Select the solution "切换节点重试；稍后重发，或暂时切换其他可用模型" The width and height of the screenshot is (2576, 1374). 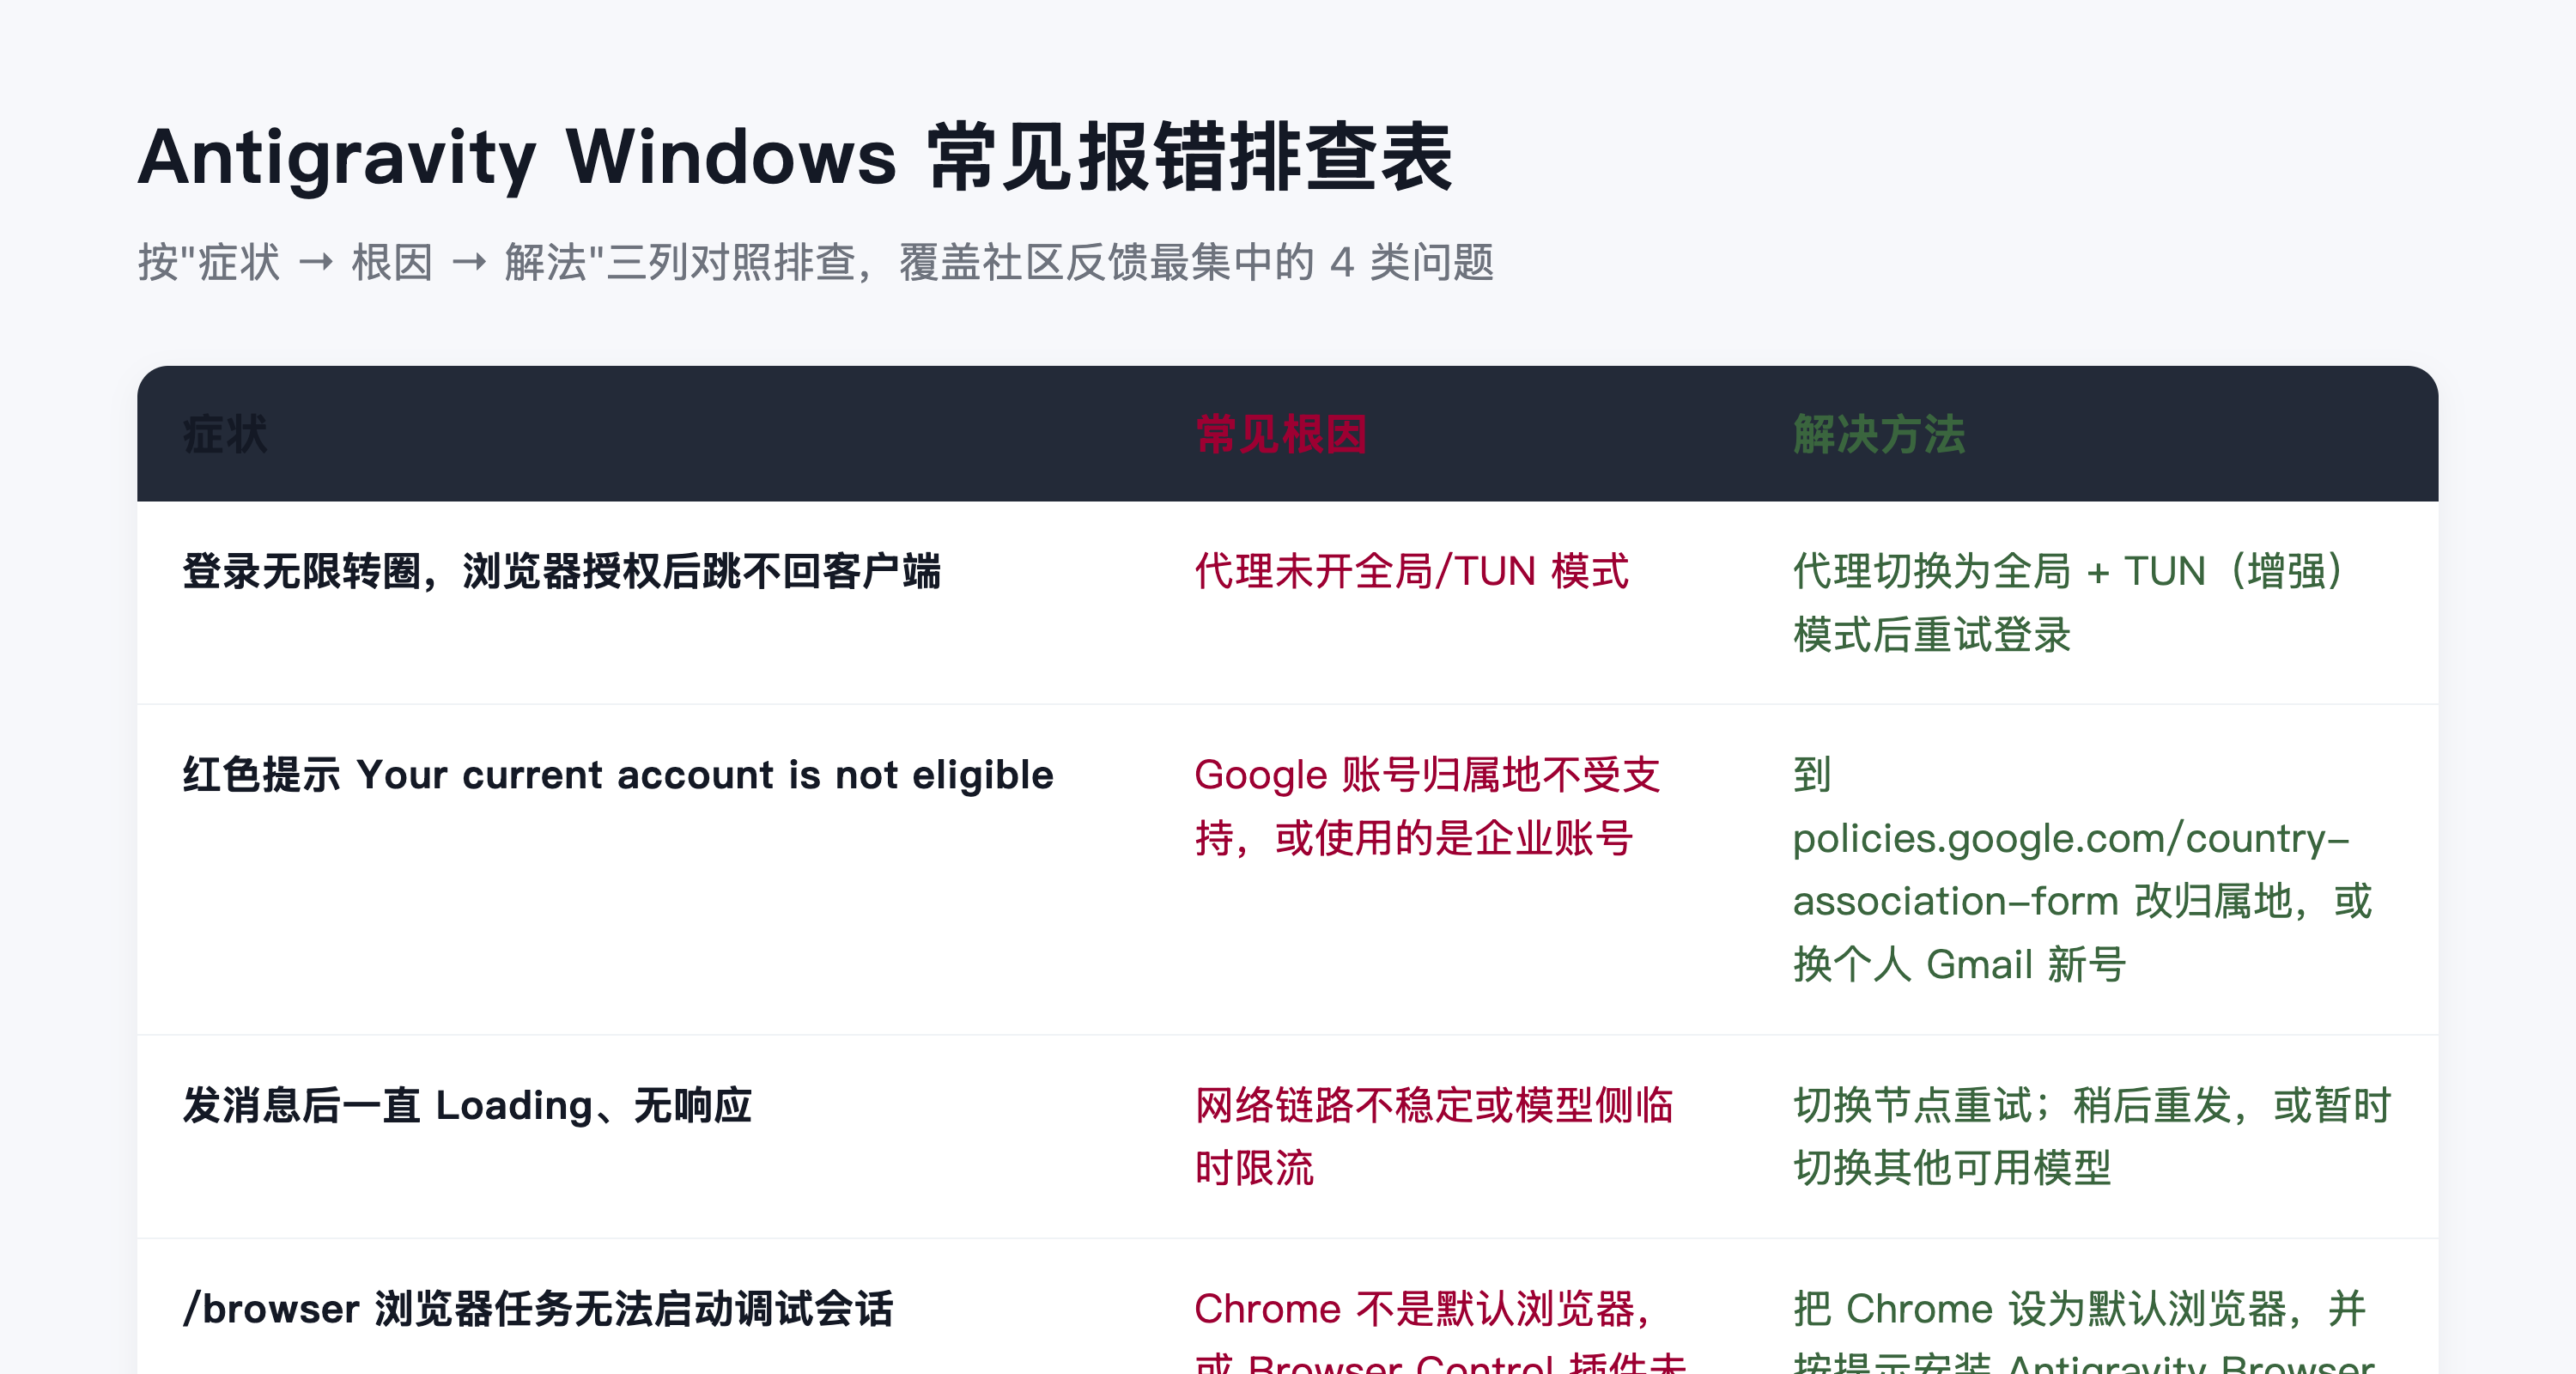(x=2092, y=1136)
